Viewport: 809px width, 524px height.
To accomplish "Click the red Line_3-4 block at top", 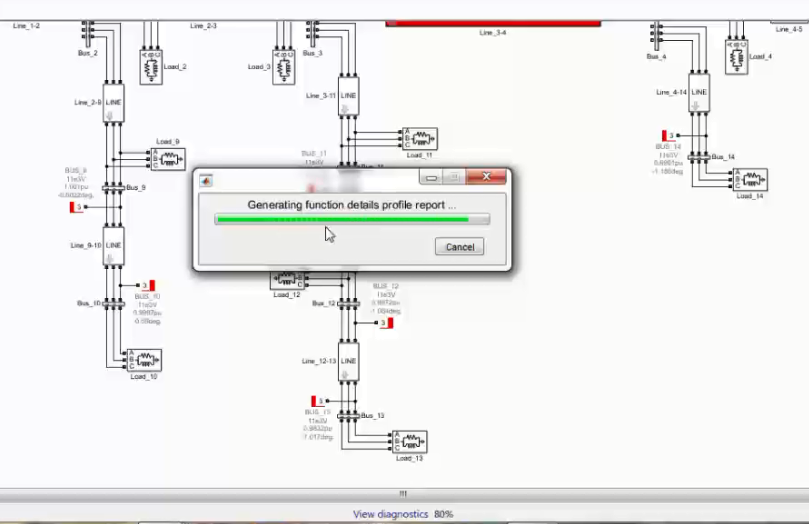I will coord(492,22).
